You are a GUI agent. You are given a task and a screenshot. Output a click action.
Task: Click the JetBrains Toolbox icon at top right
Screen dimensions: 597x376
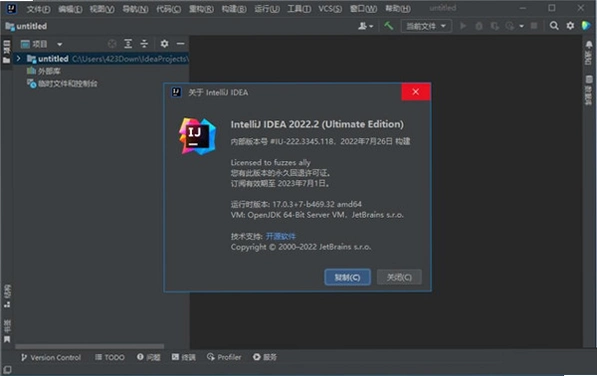586,26
